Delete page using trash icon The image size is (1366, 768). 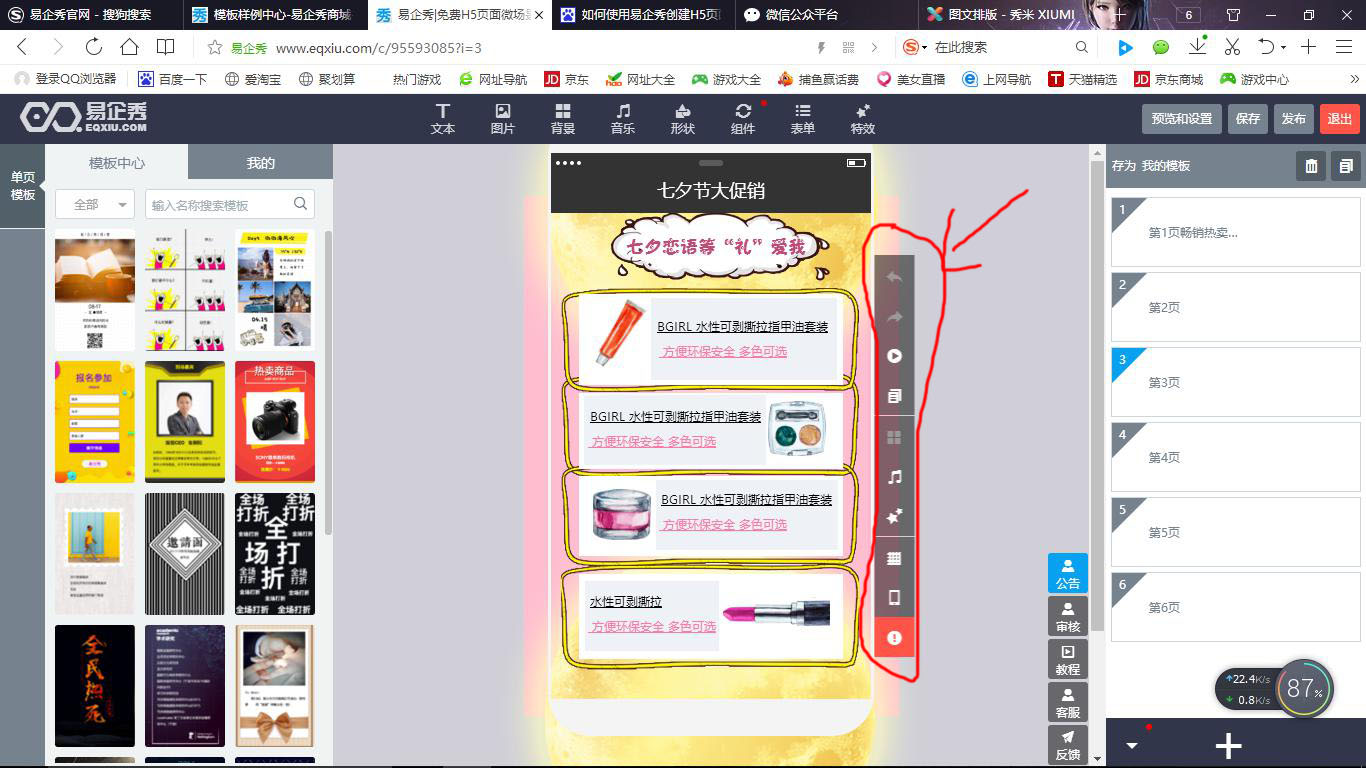click(1310, 166)
